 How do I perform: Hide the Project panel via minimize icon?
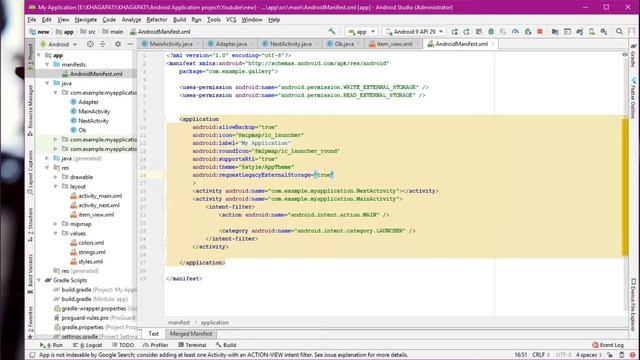130,44
